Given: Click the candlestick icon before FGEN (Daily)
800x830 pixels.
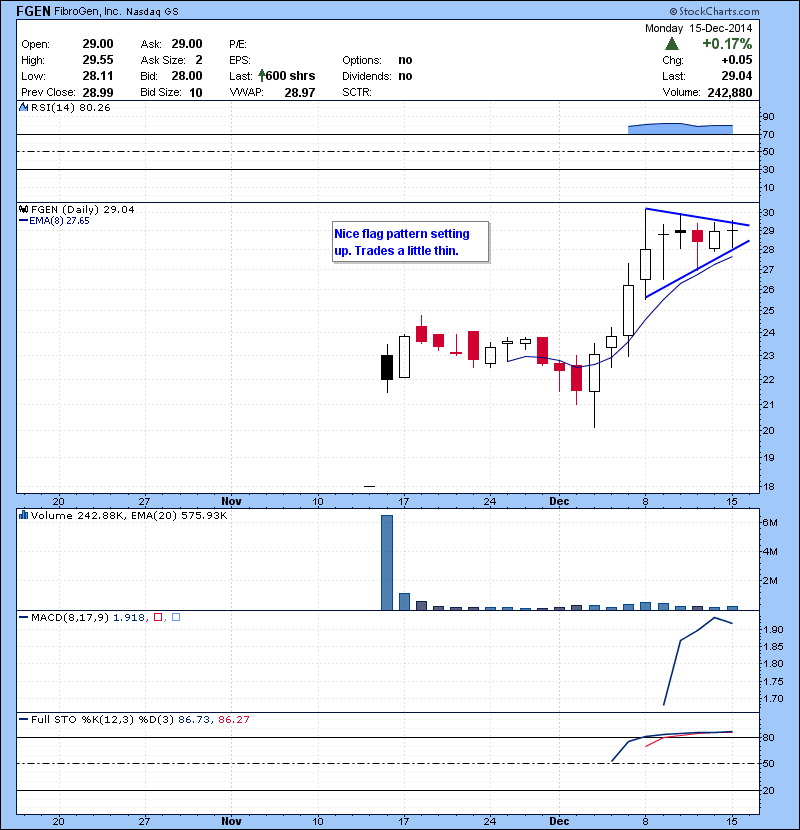Looking at the screenshot, I should click(x=23, y=209).
